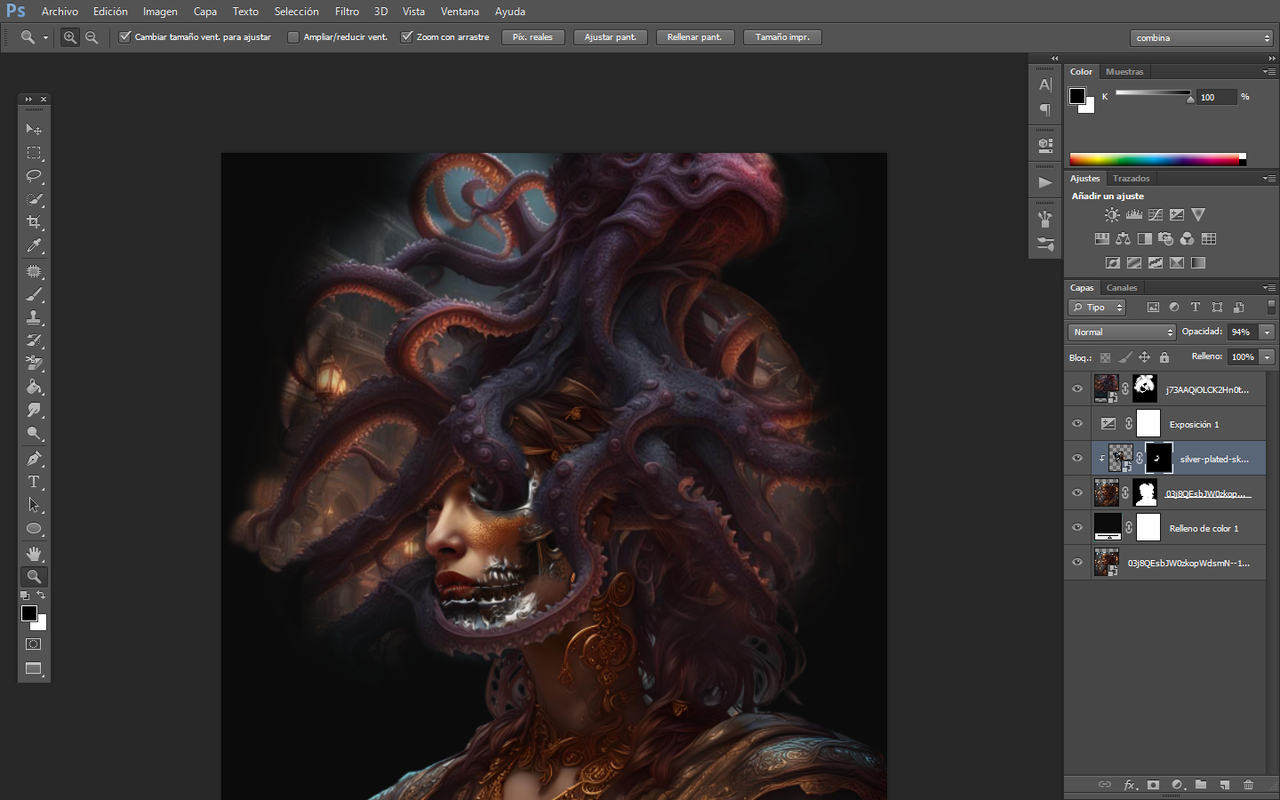Select the Move tool
This screenshot has height=800, width=1280.
coord(34,129)
